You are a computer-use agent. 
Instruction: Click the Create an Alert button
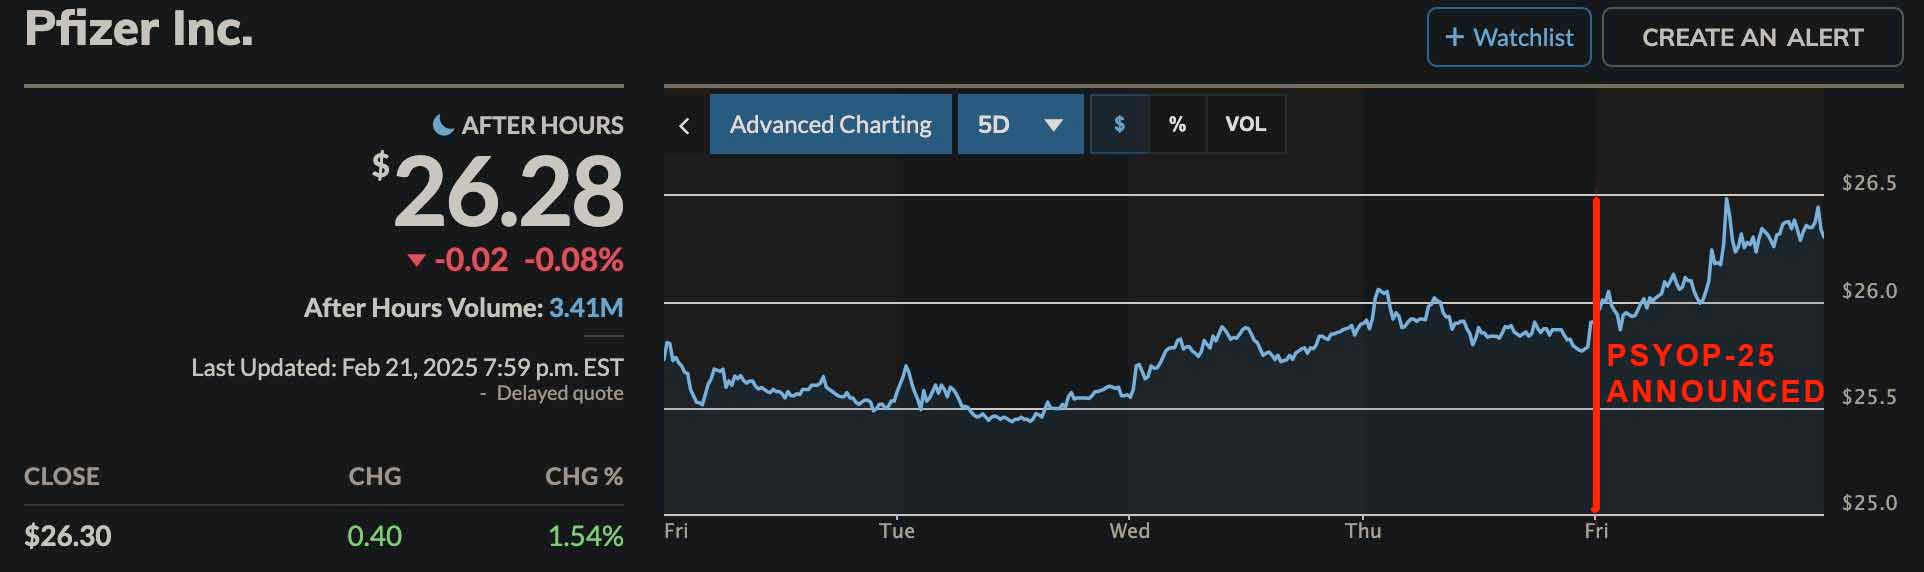click(x=1752, y=37)
